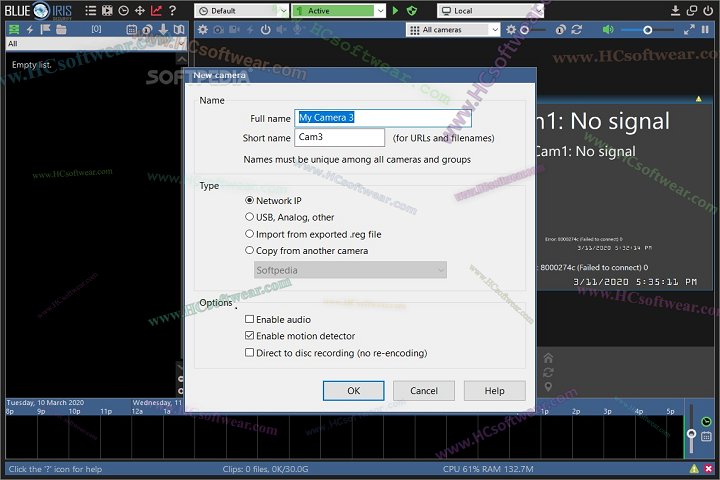Expand the All cameras dropdown
This screenshot has height=480, width=720.
tap(453, 30)
